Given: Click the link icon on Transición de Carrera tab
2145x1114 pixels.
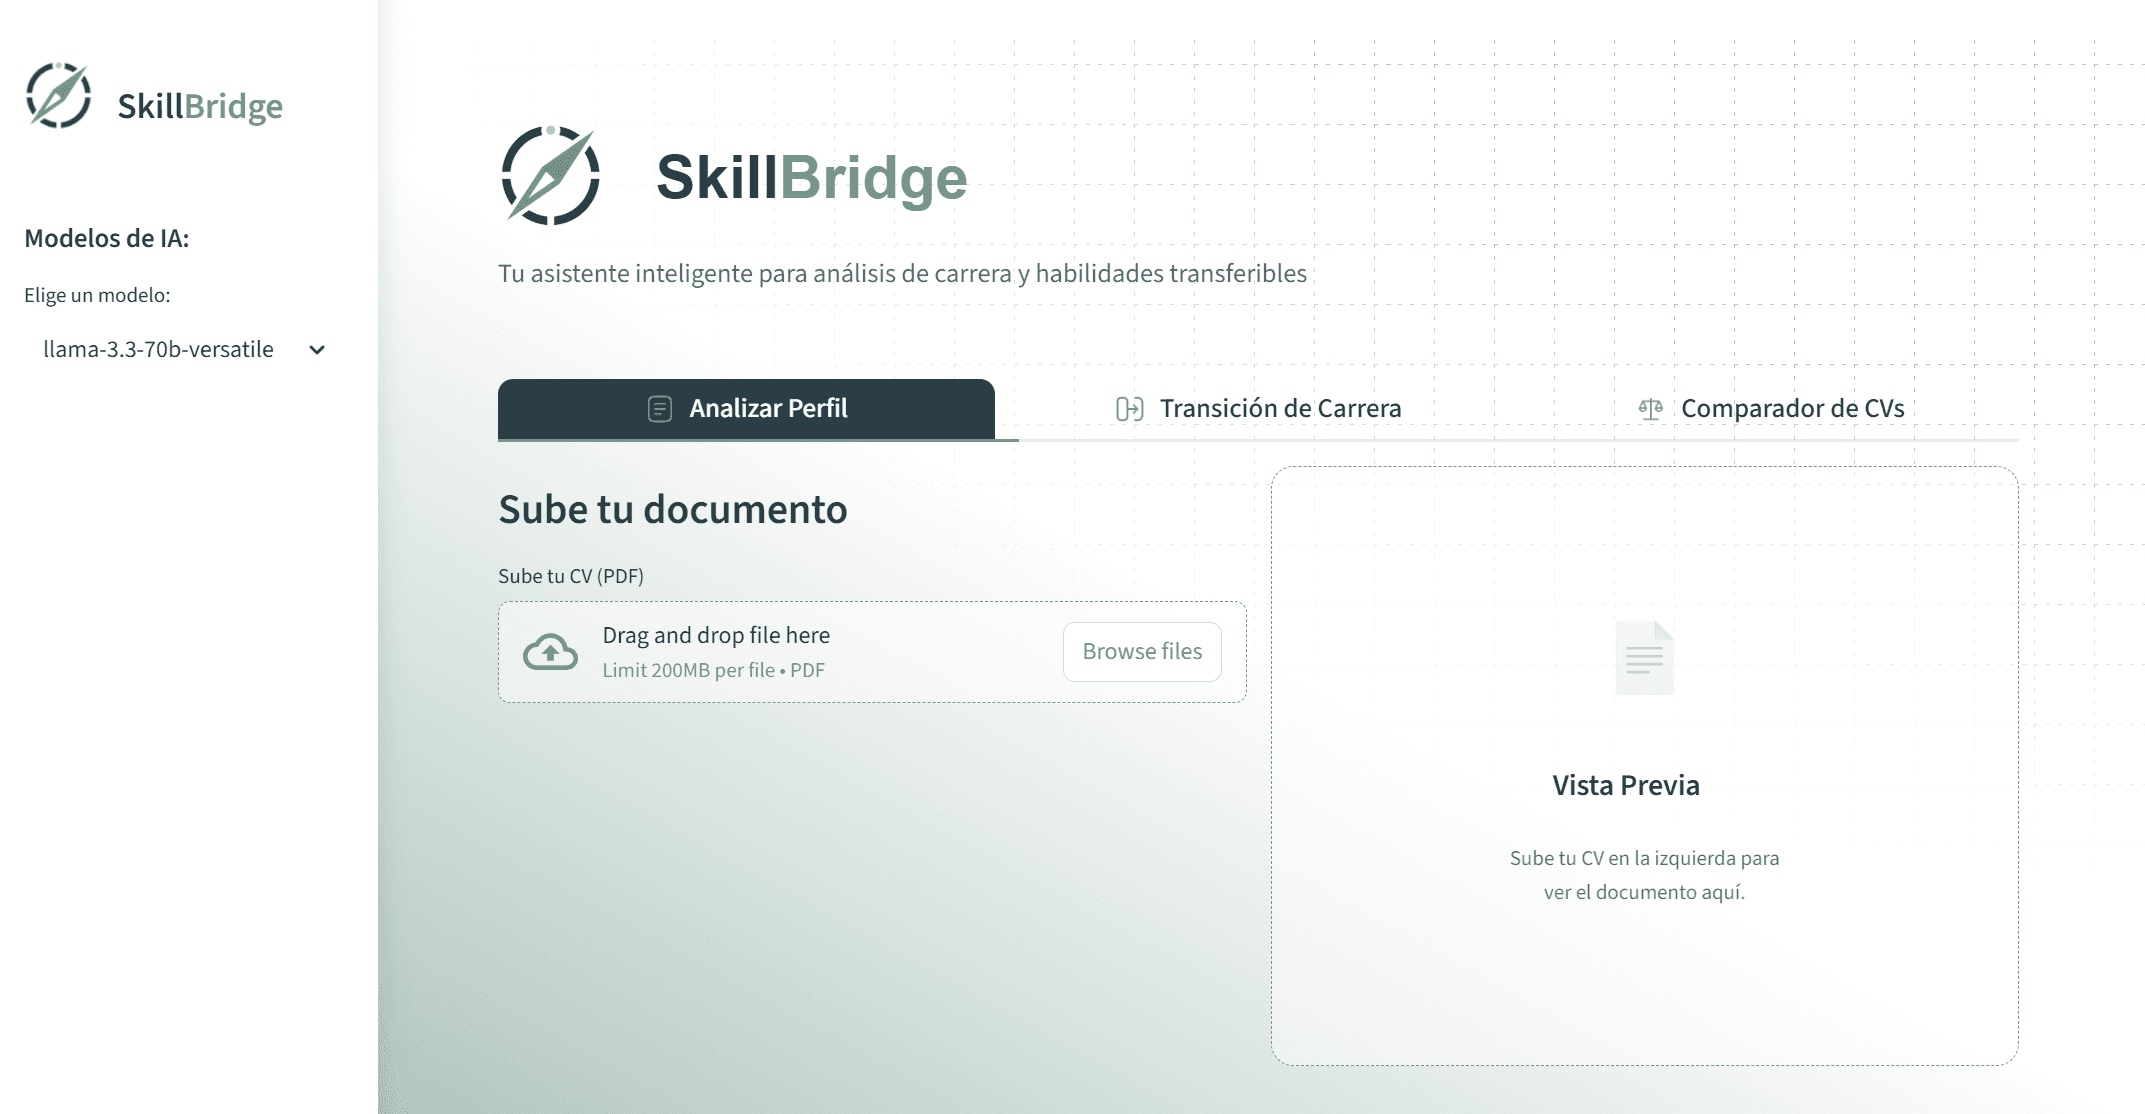Looking at the screenshot, I should 1130,408.
